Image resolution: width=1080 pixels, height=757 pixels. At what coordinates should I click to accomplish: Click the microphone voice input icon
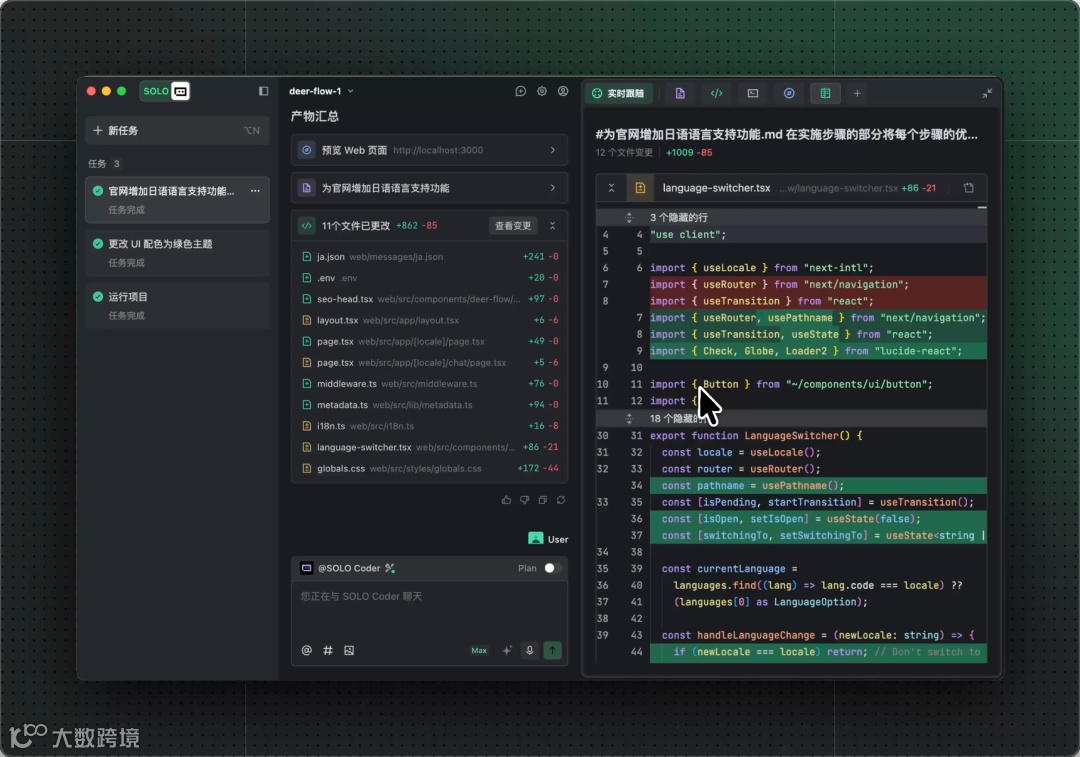point(530,650)
